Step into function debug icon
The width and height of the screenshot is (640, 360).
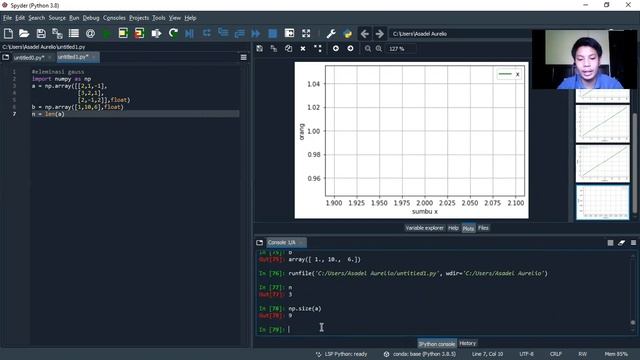point(223,33)
